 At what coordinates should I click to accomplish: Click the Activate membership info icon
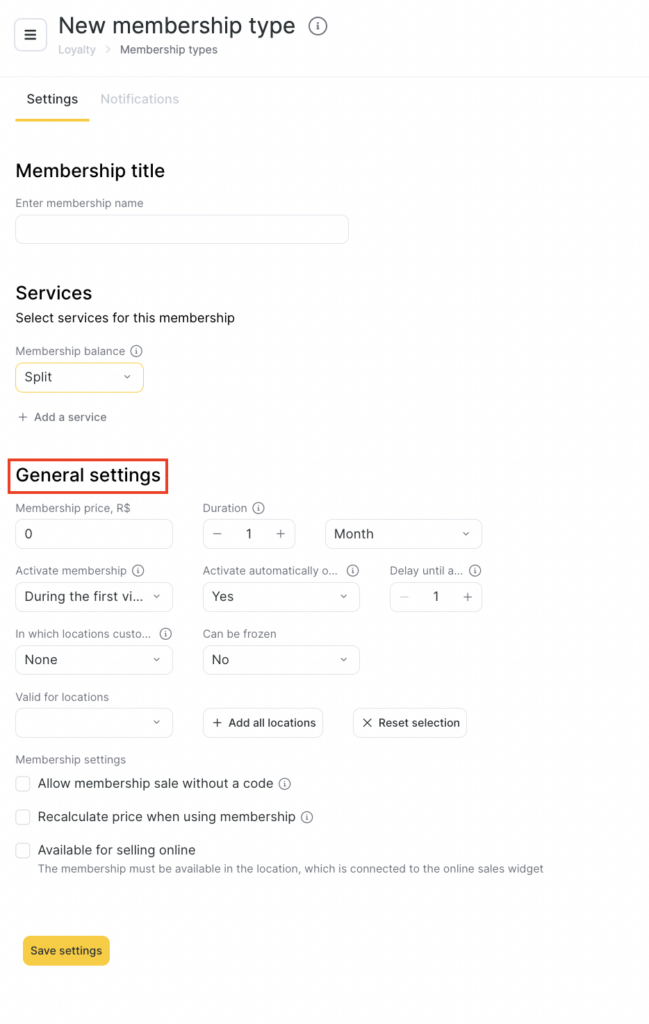coord(139,571)
